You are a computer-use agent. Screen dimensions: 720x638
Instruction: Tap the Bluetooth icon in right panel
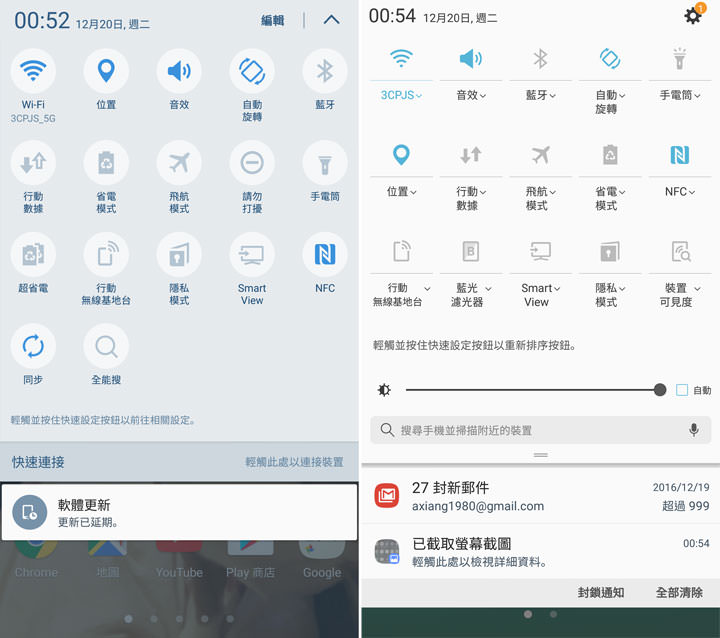[x=540, y=58]
